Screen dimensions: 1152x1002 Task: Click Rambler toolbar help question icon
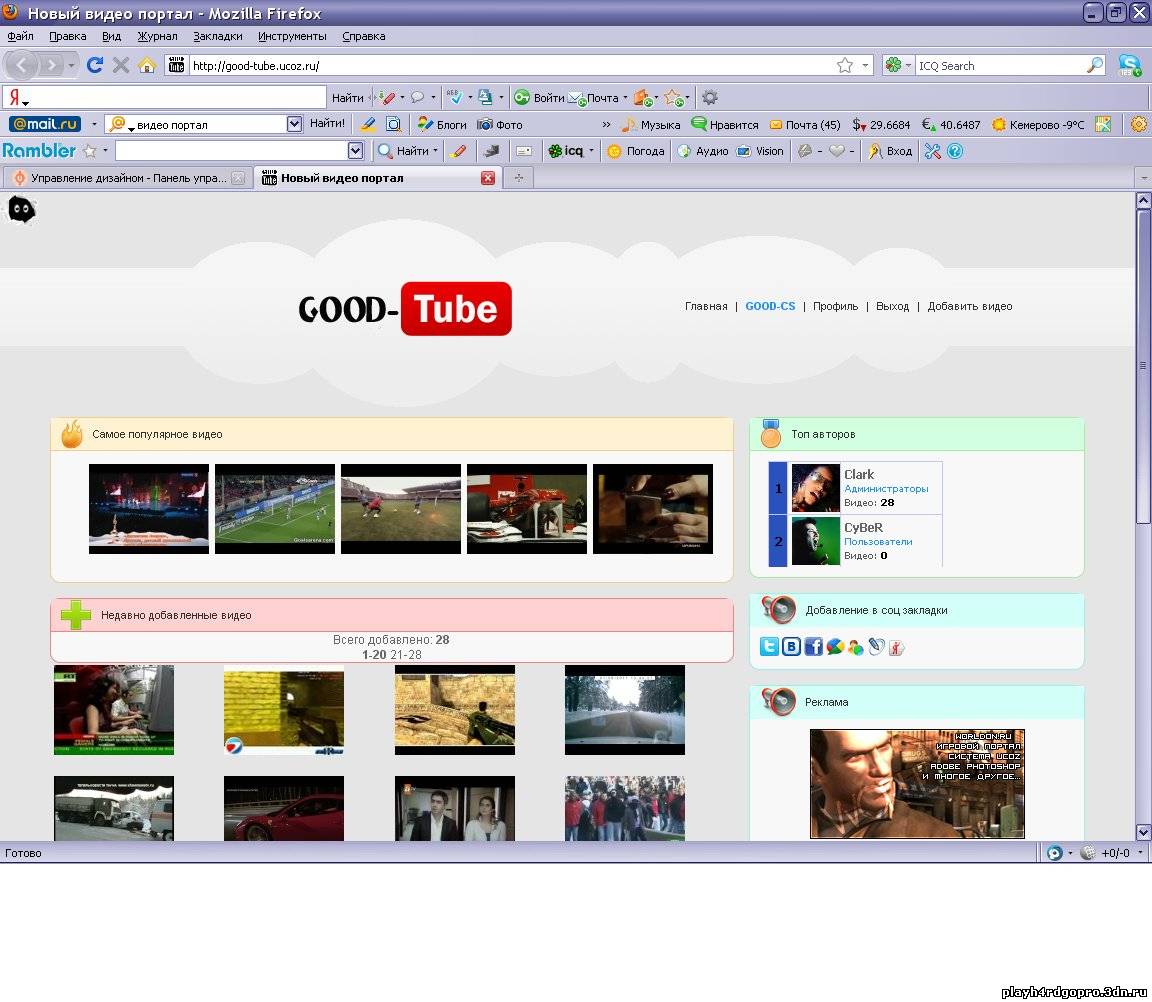(954, 151)
